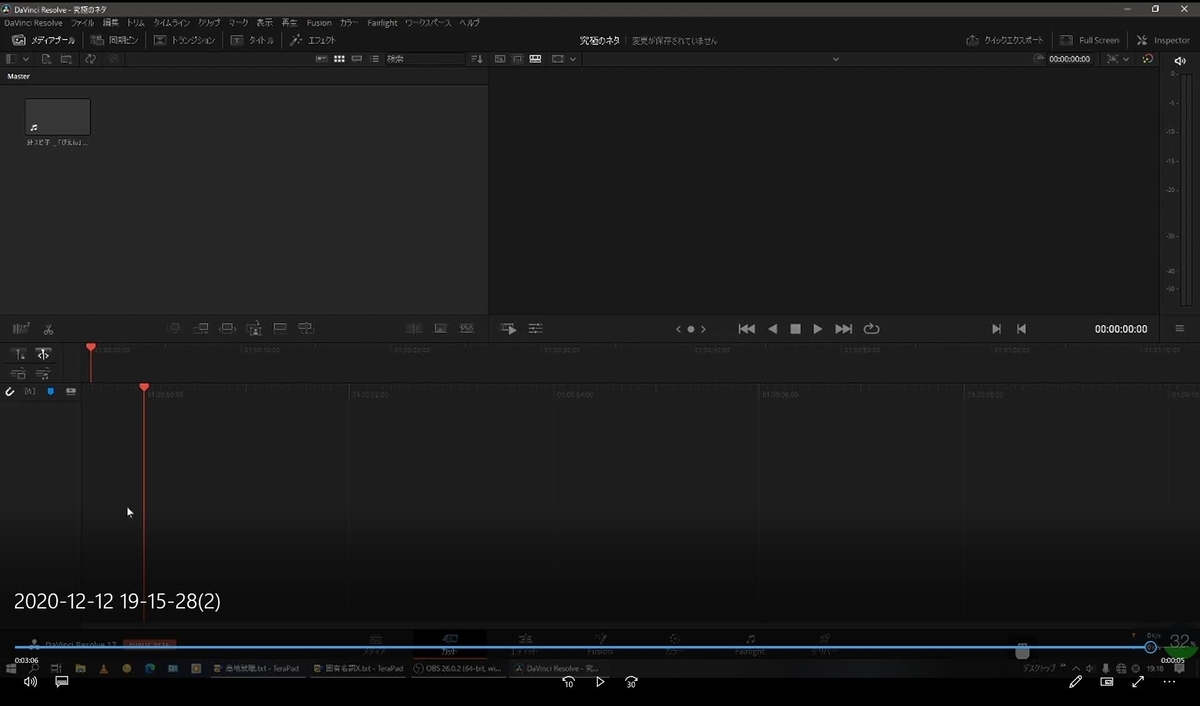This screenshot has width=1200, height=706.
Task: Open the clip name dropdown above viewer
Action: (835, 59)
